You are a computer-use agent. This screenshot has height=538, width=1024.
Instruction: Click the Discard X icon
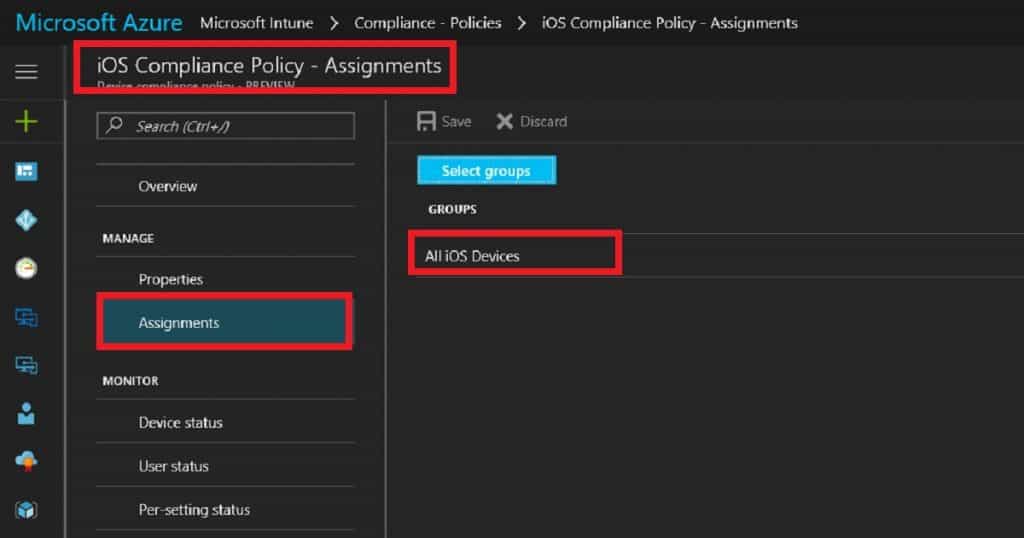tap(504, 121)
